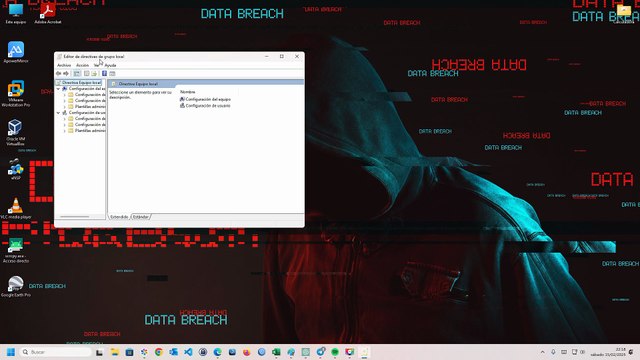Click the Buscar taskbar search box

tap(56, 352)
